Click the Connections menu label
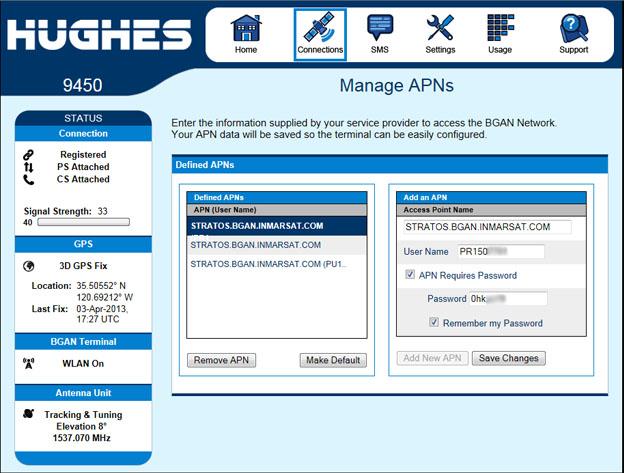Image resolution: width=624 pixels, height=473 pixels. pyautogui.click(x=320, y=50)
